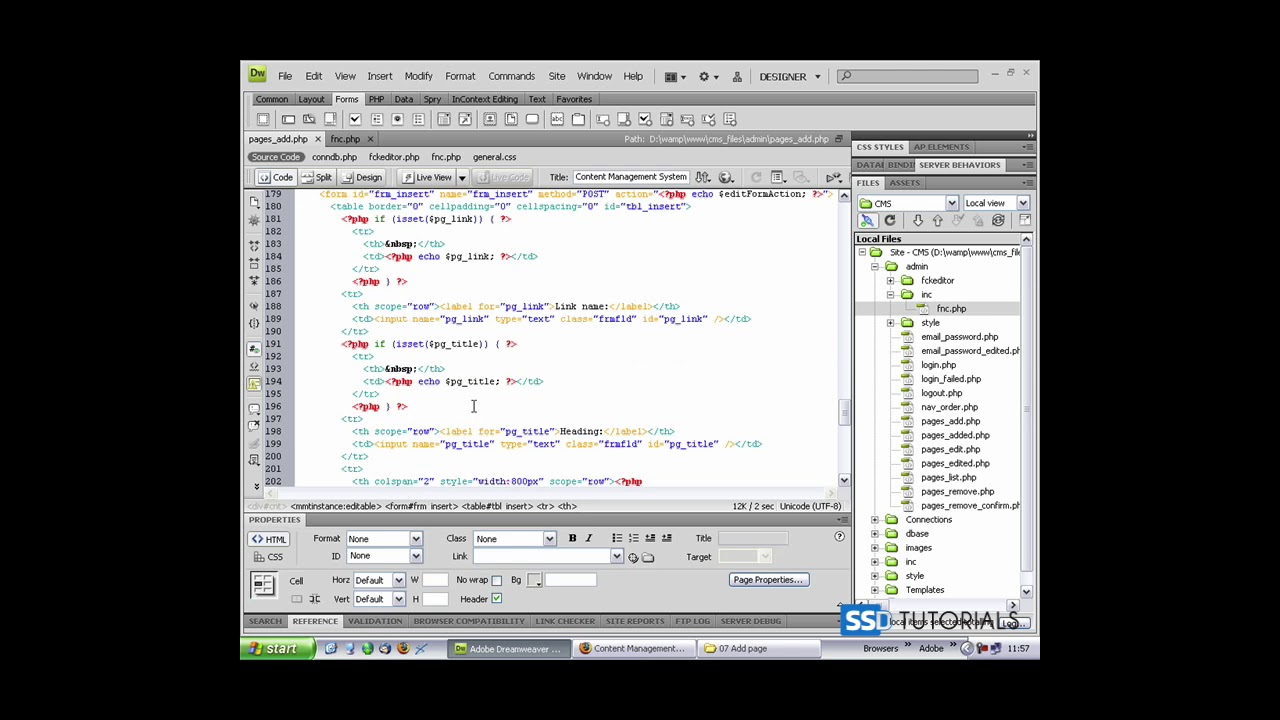Open Properties panel help icon
Viewport: 1280px width, 720px height.
click(x=839, y=538)
